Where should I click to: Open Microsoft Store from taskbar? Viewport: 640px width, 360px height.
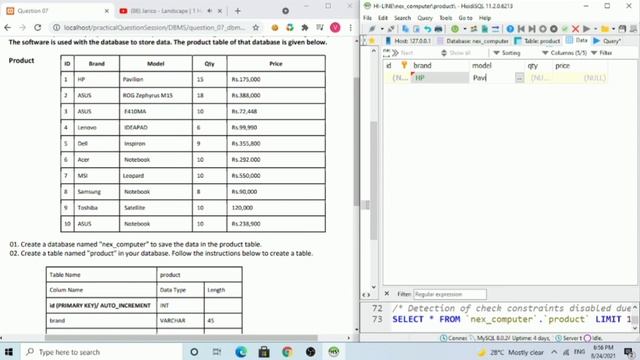[x=264, y=352]
